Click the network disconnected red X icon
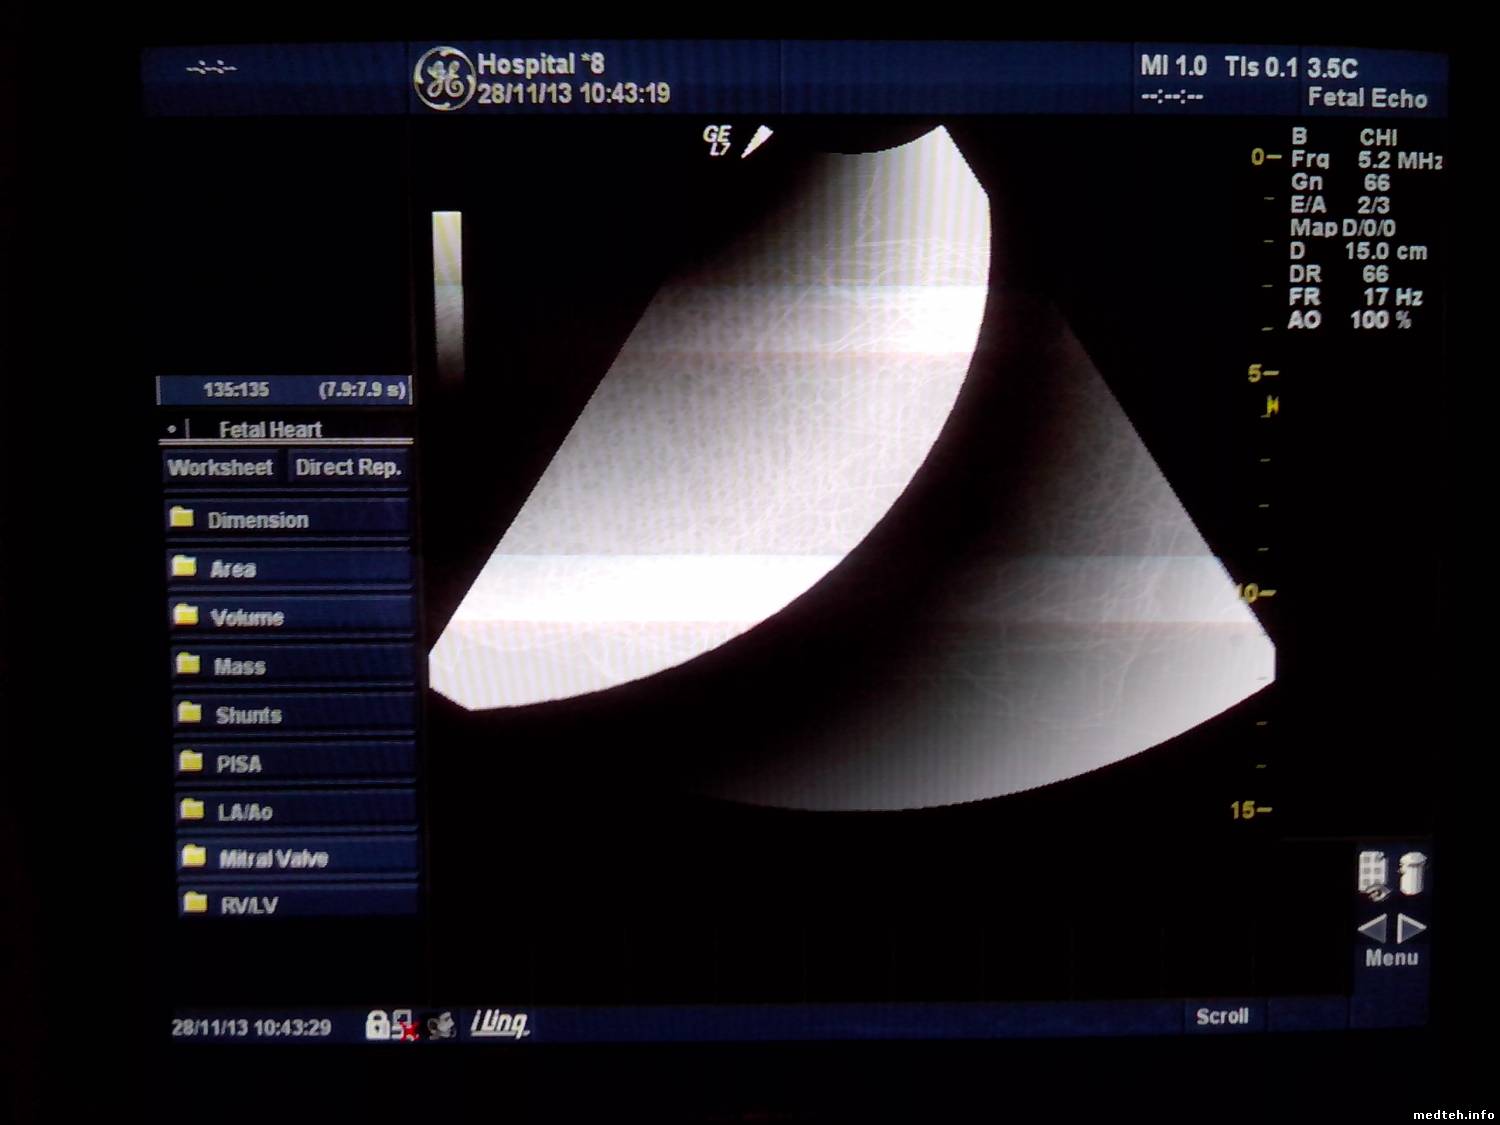The image size is (1500, 1125). tap(404, 1026)
